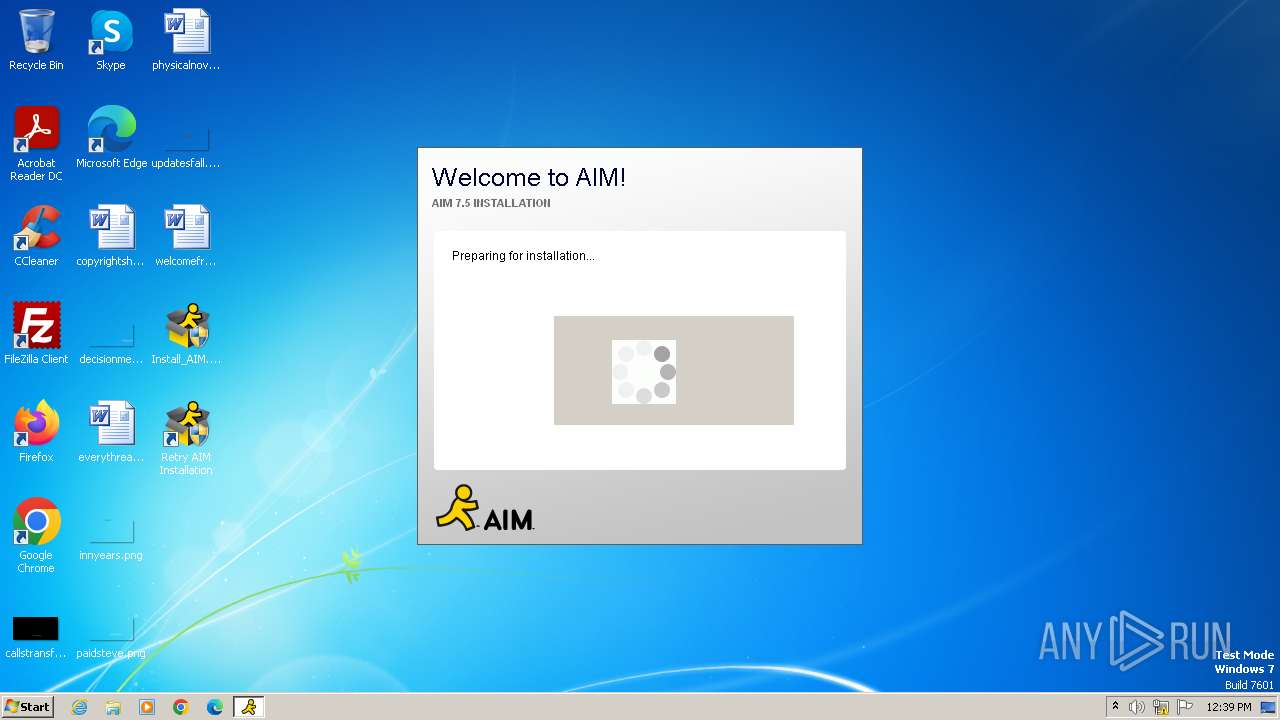Open Chrome from the taskbar
This screenshot has width=1280, height=720.
pyautogui.click(x=181, y=707)
